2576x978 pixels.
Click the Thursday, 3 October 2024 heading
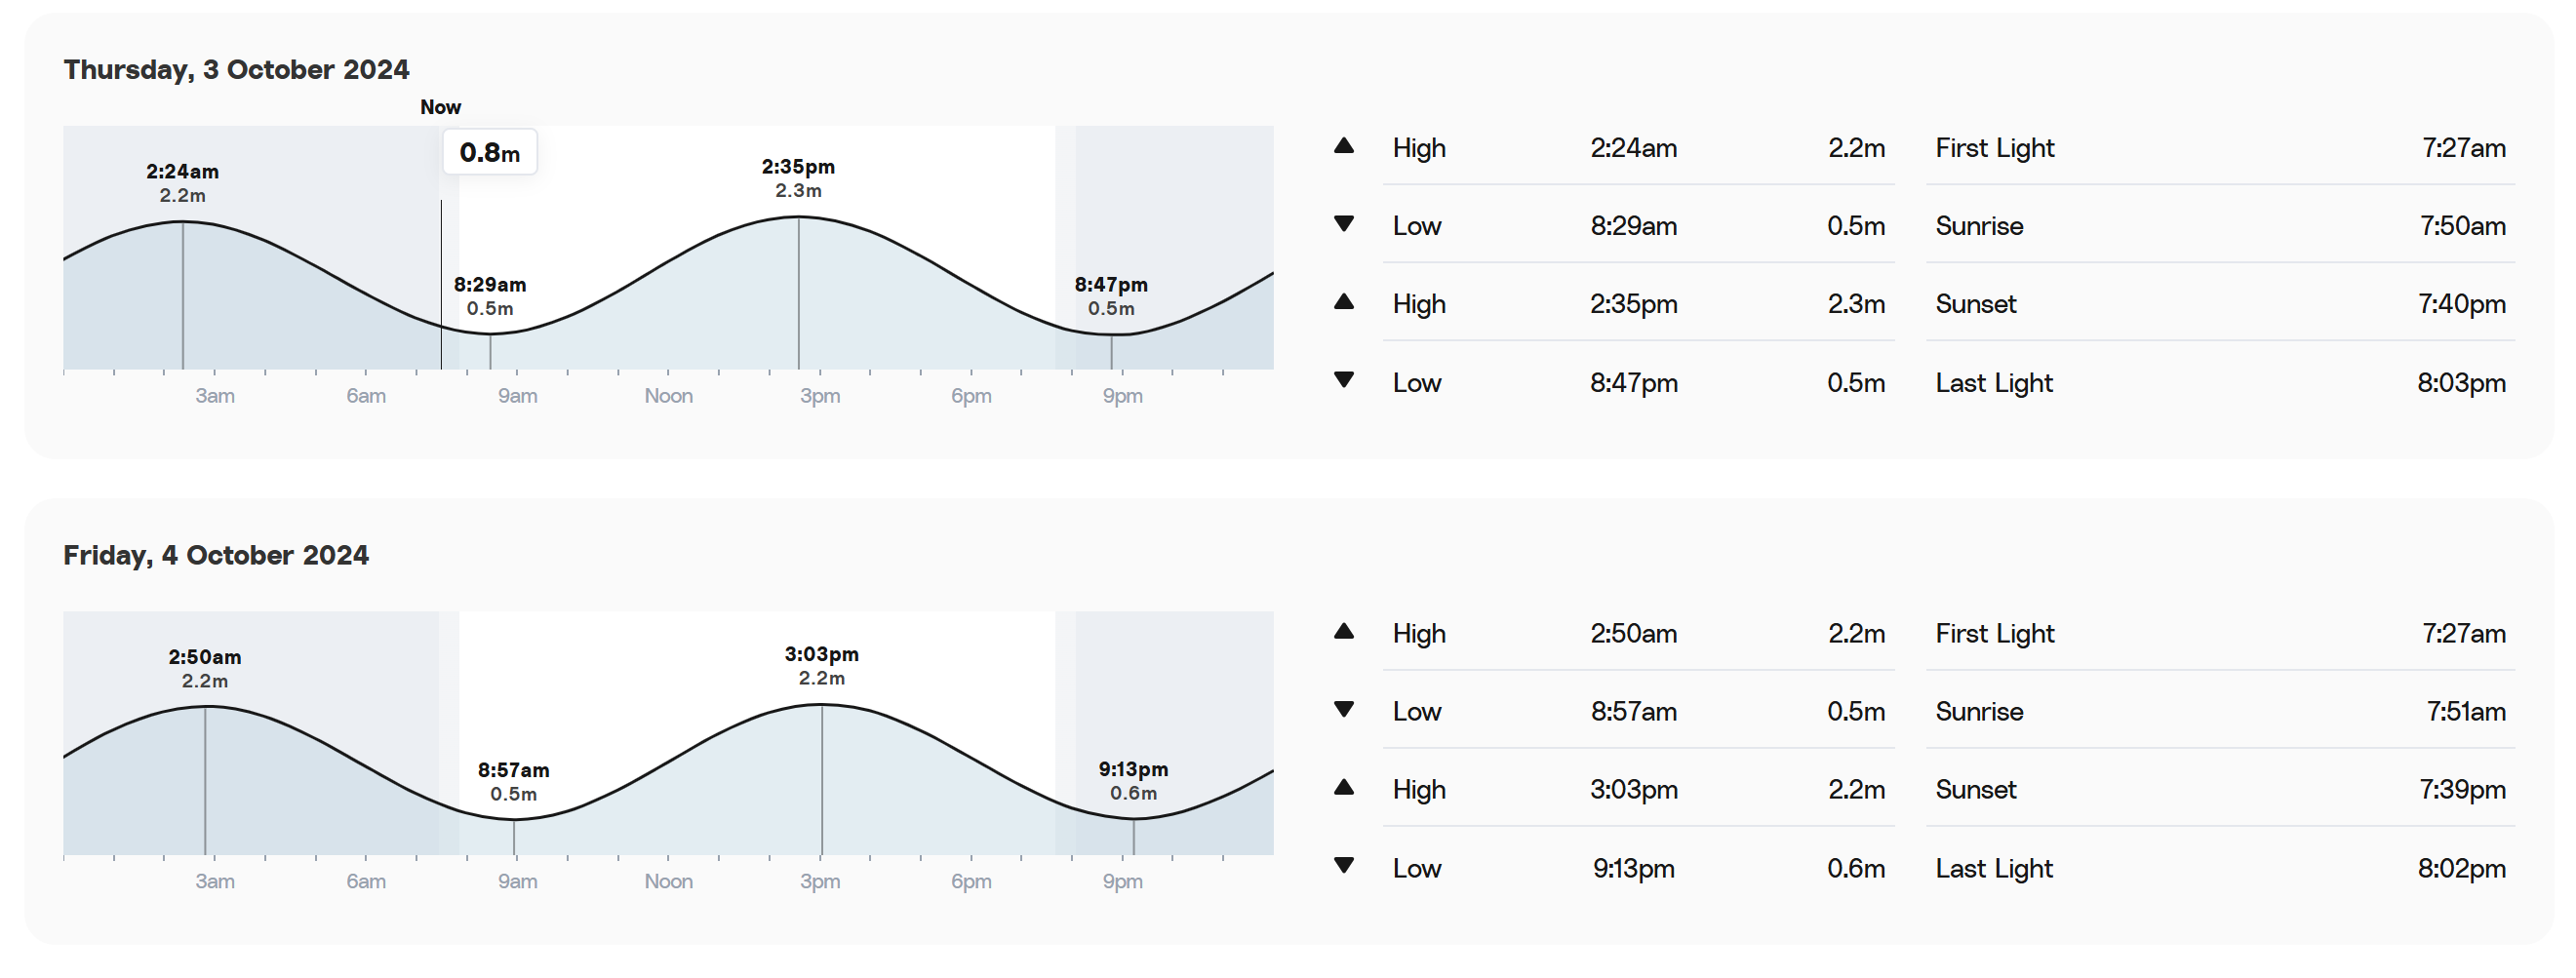tap(236, 70)
